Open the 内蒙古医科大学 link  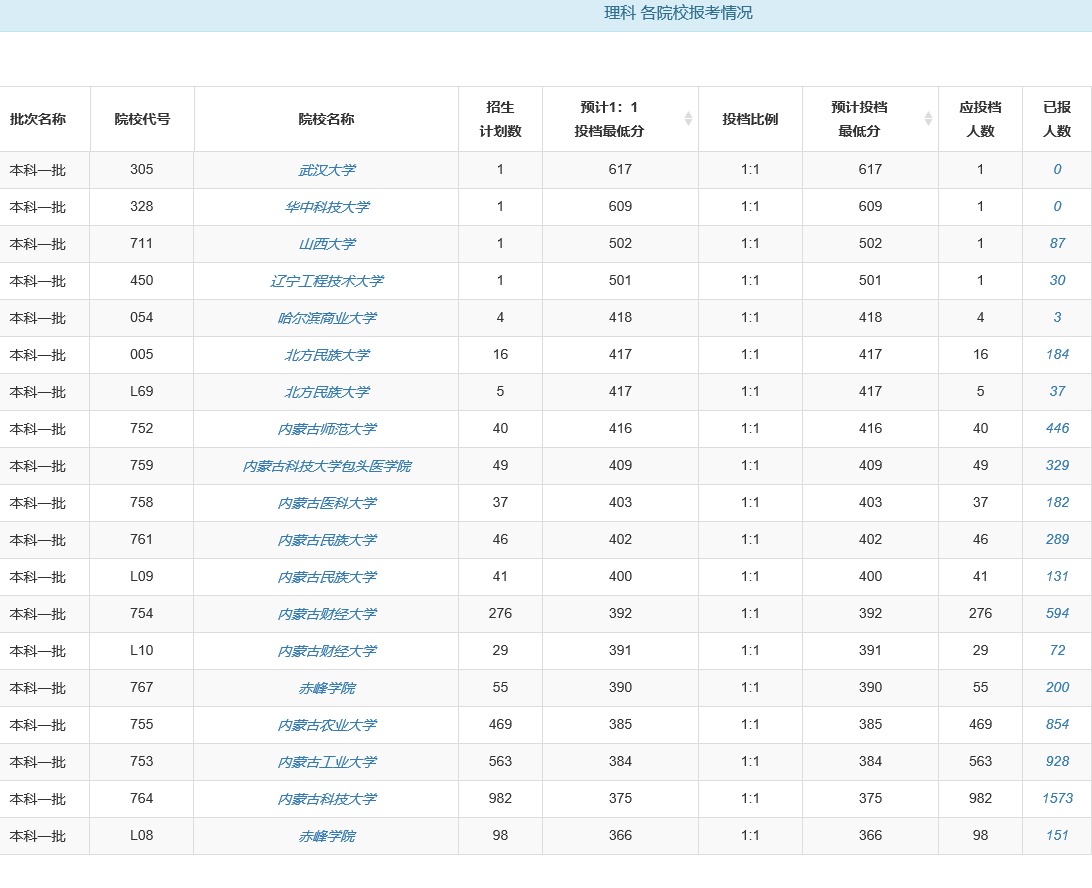click(326, 503)
